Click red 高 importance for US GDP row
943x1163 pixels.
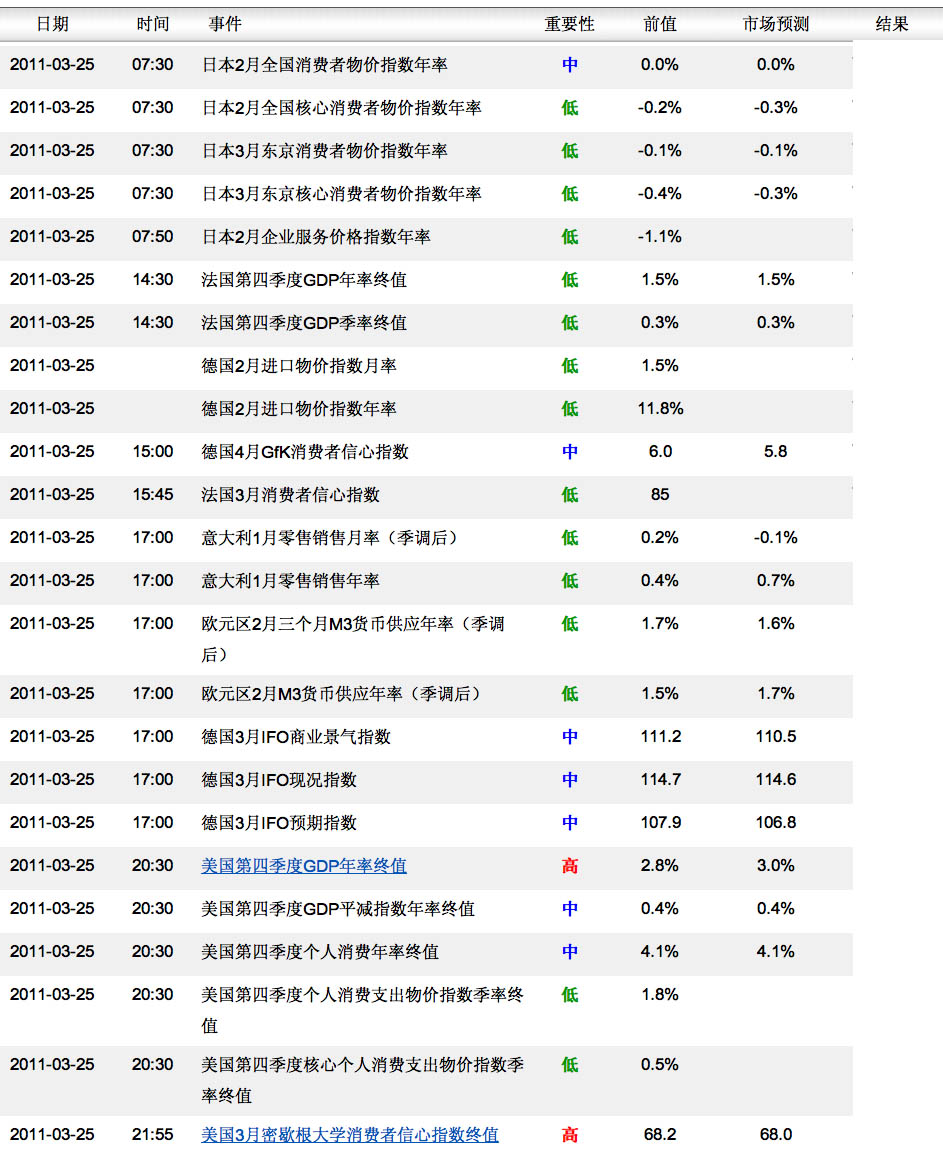tap(570, 866)
